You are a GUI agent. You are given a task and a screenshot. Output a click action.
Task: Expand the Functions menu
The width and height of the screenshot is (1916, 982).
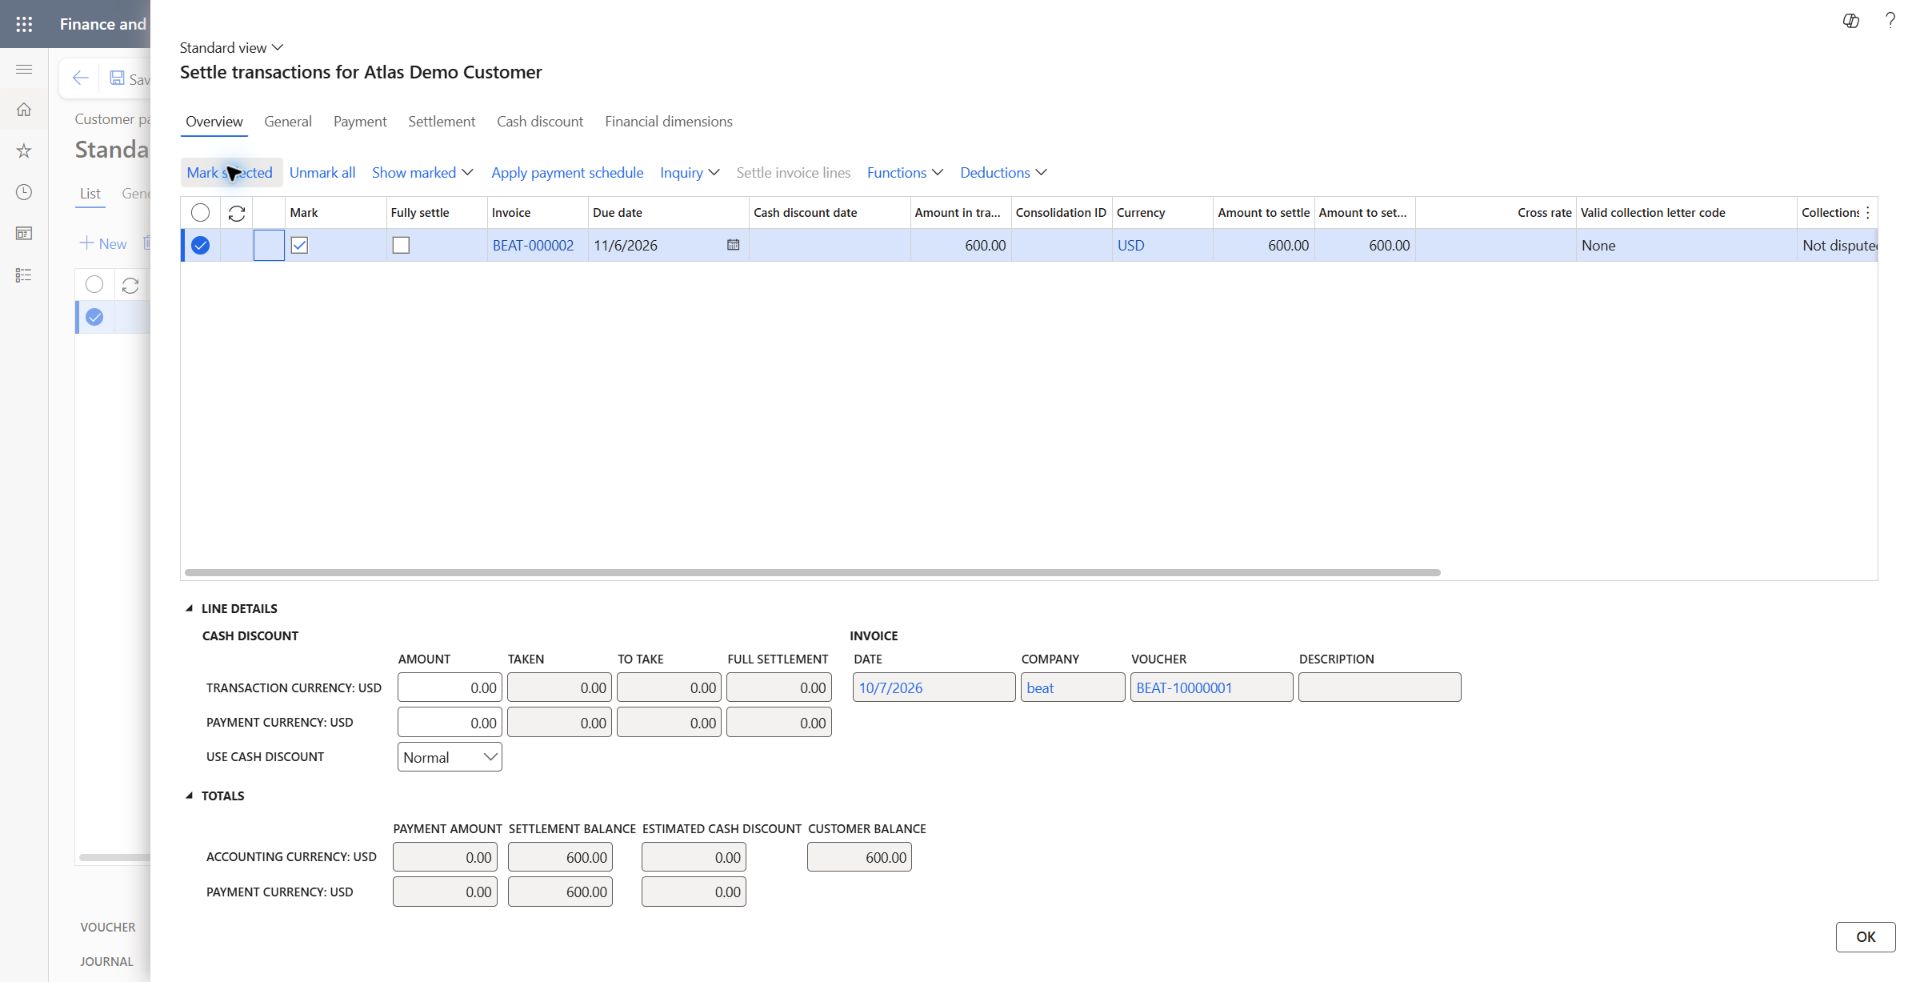point(905,172)
